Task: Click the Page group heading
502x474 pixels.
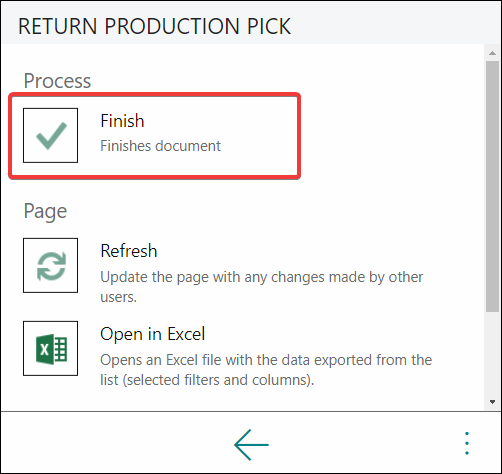Action: 45,211
